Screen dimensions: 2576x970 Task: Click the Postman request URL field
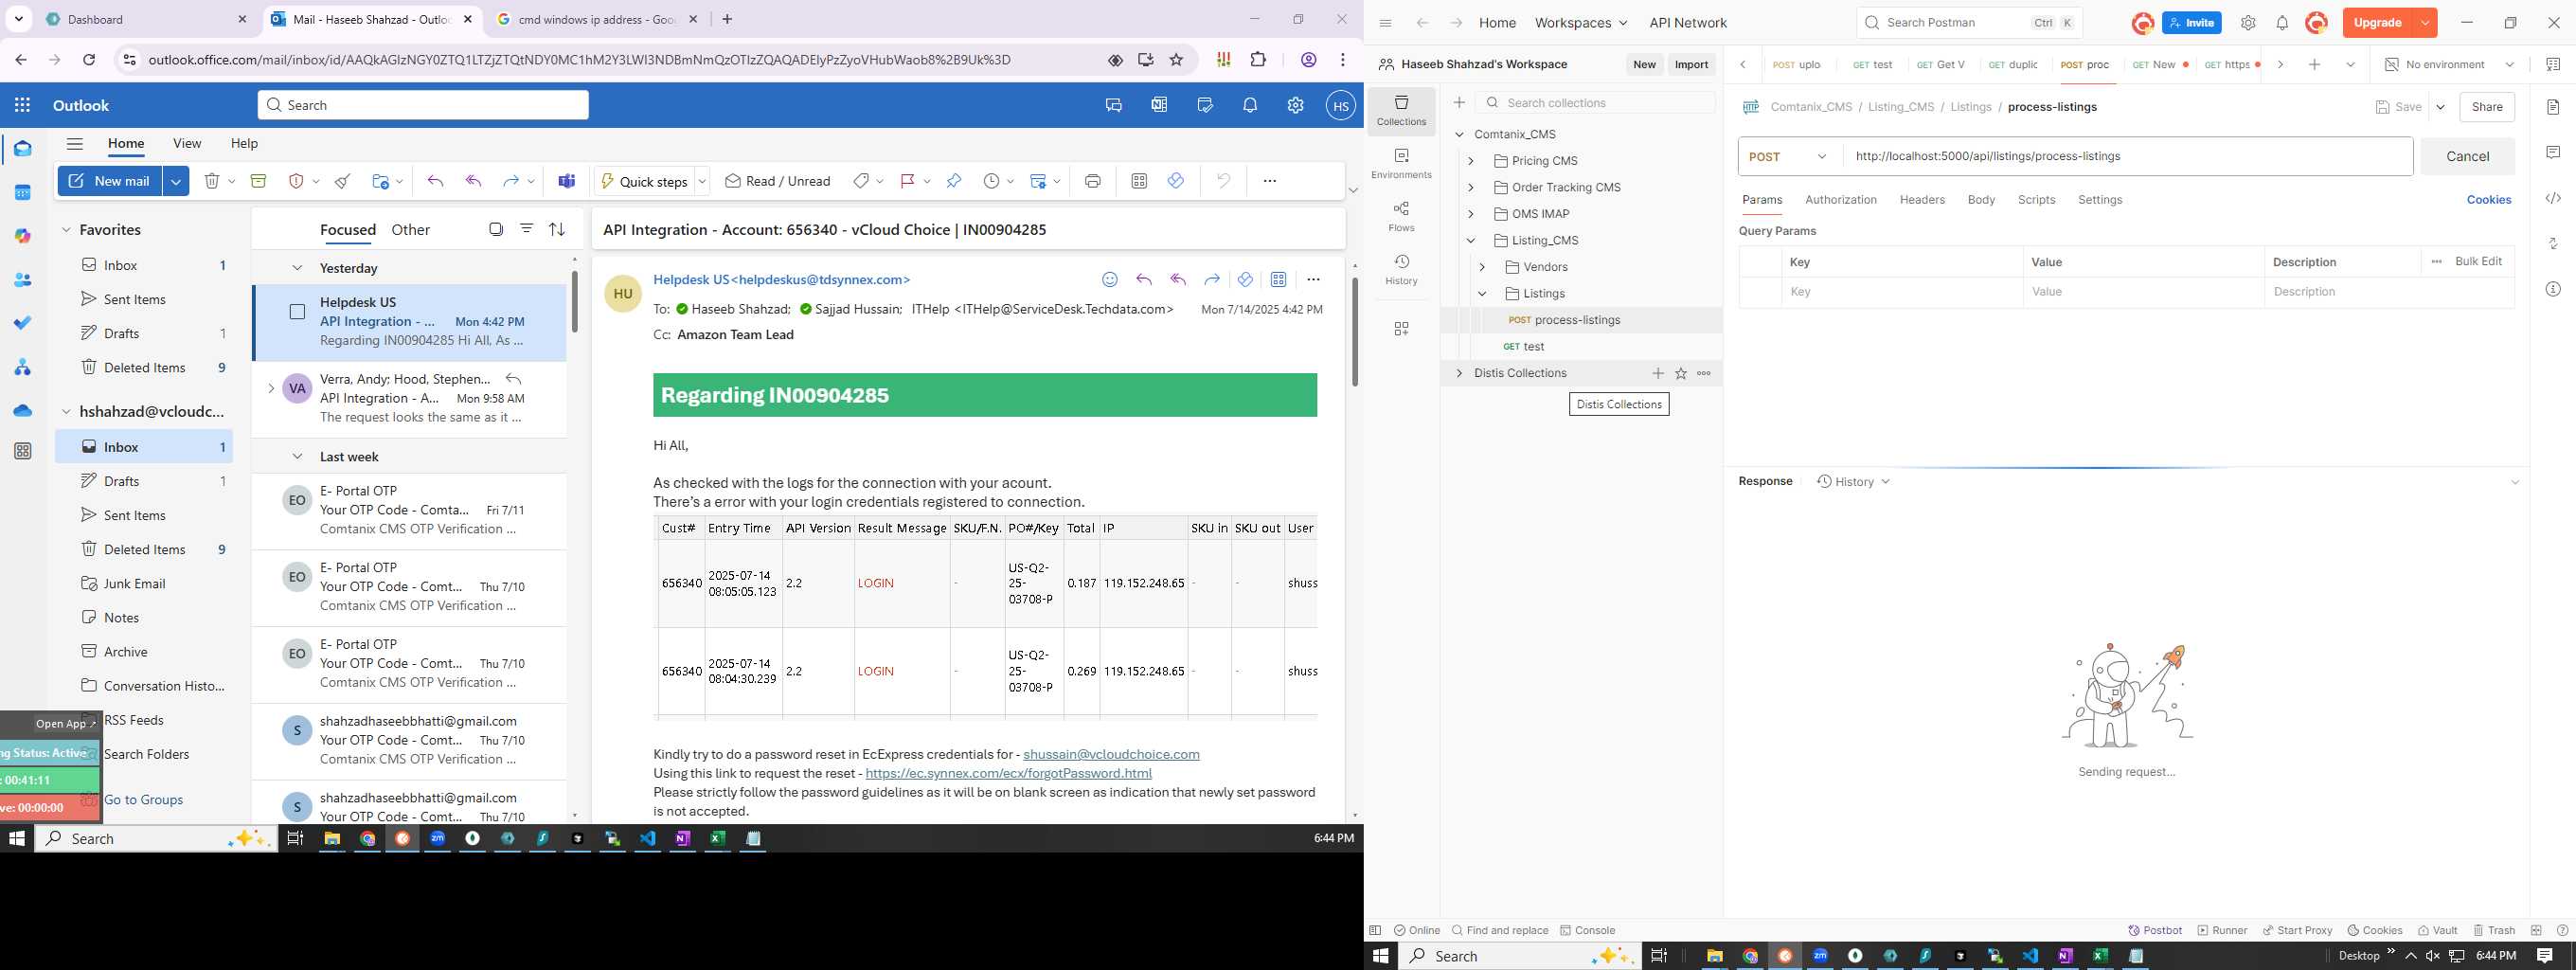2127,157
